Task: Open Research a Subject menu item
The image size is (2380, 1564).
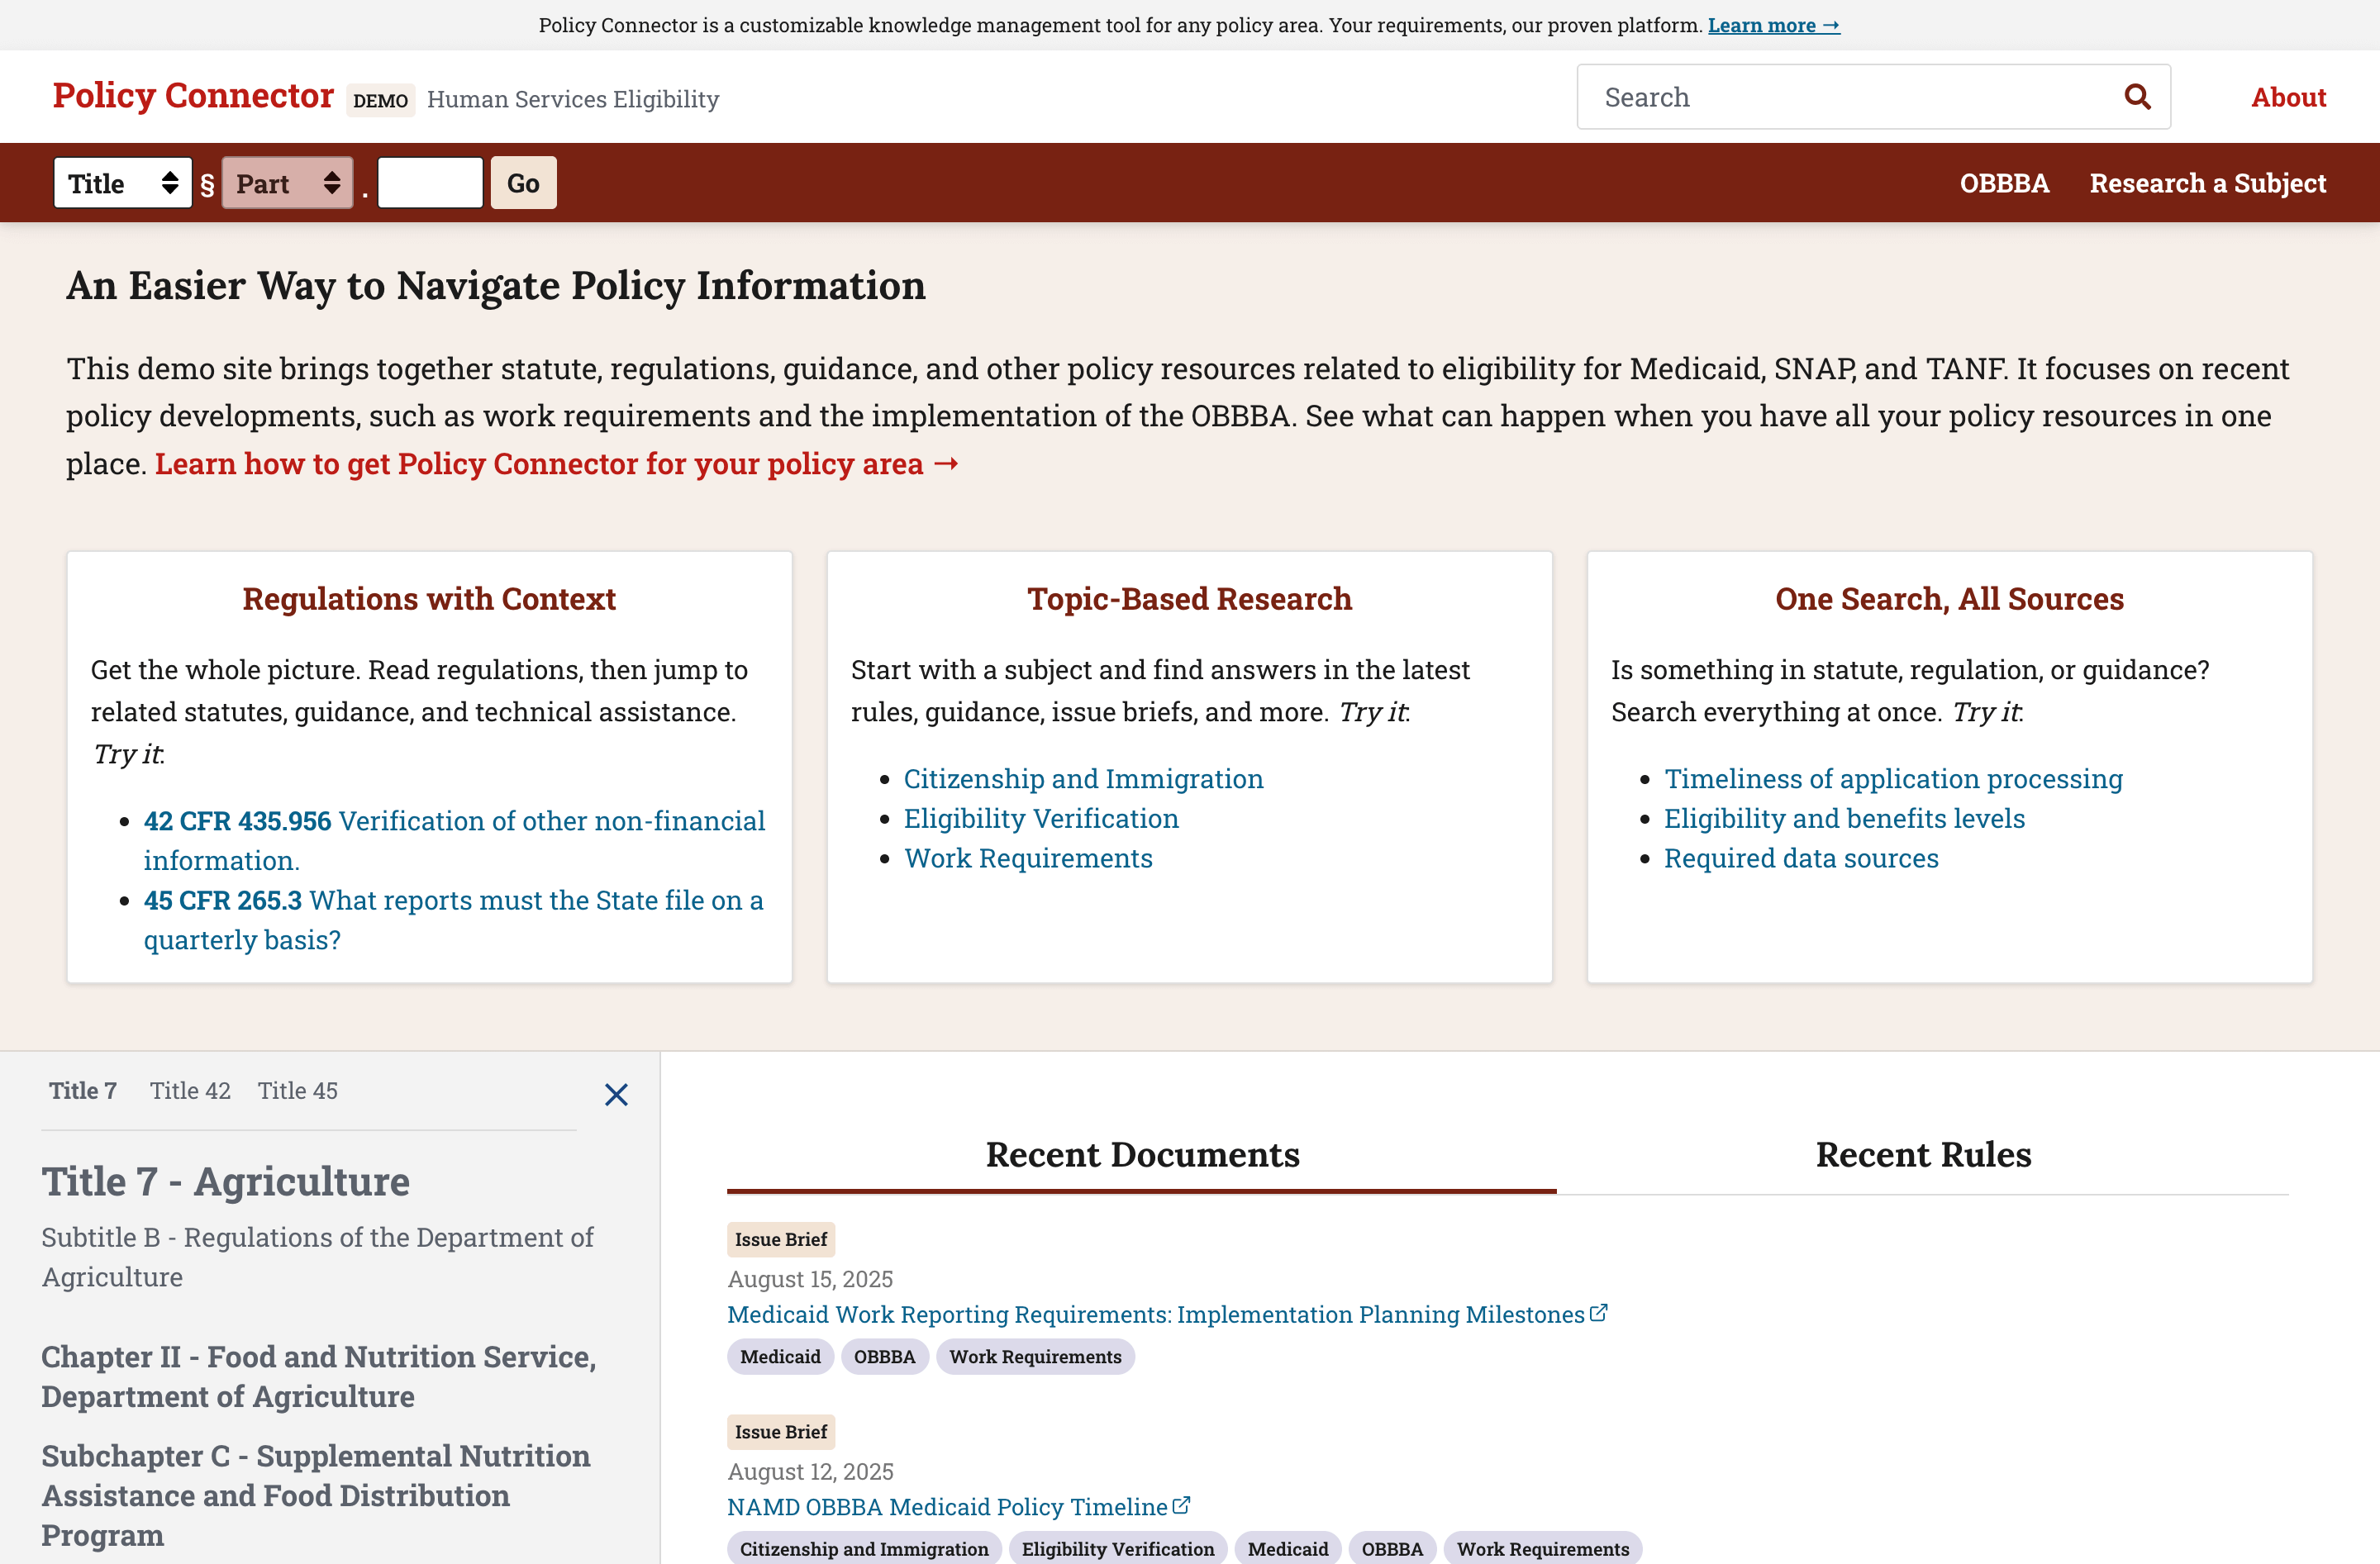Action: [2207, 183]
